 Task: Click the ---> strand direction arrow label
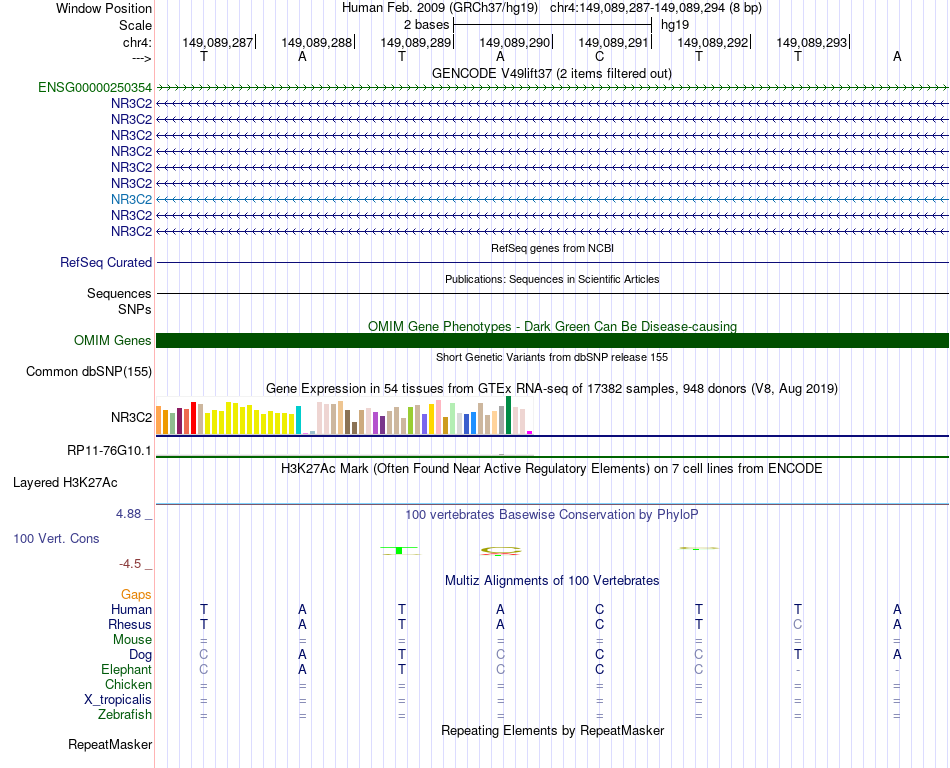(x=142, y=58)
